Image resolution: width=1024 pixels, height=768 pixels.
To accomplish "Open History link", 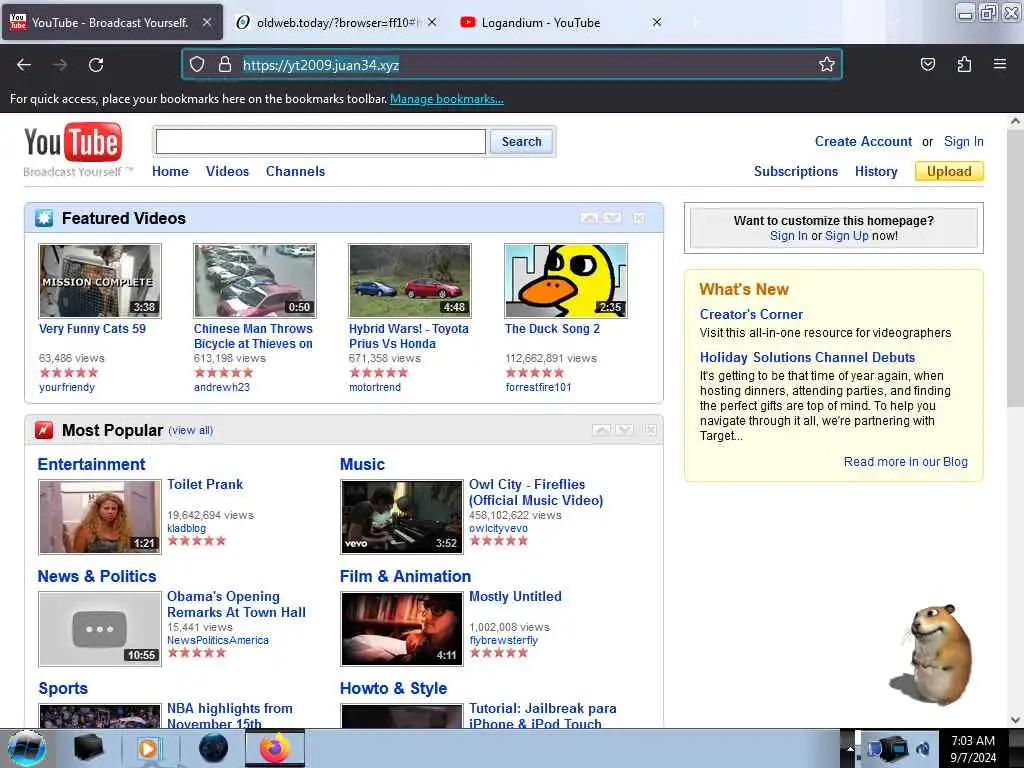I will [876, 171].
